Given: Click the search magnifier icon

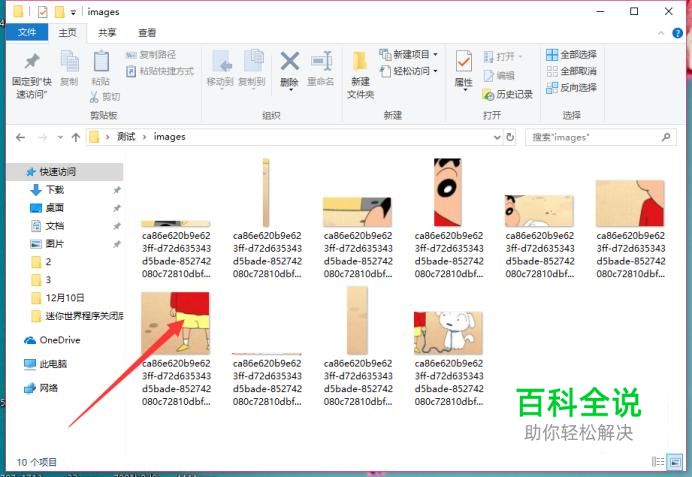Looking at the screenshot, I should 666,137.
